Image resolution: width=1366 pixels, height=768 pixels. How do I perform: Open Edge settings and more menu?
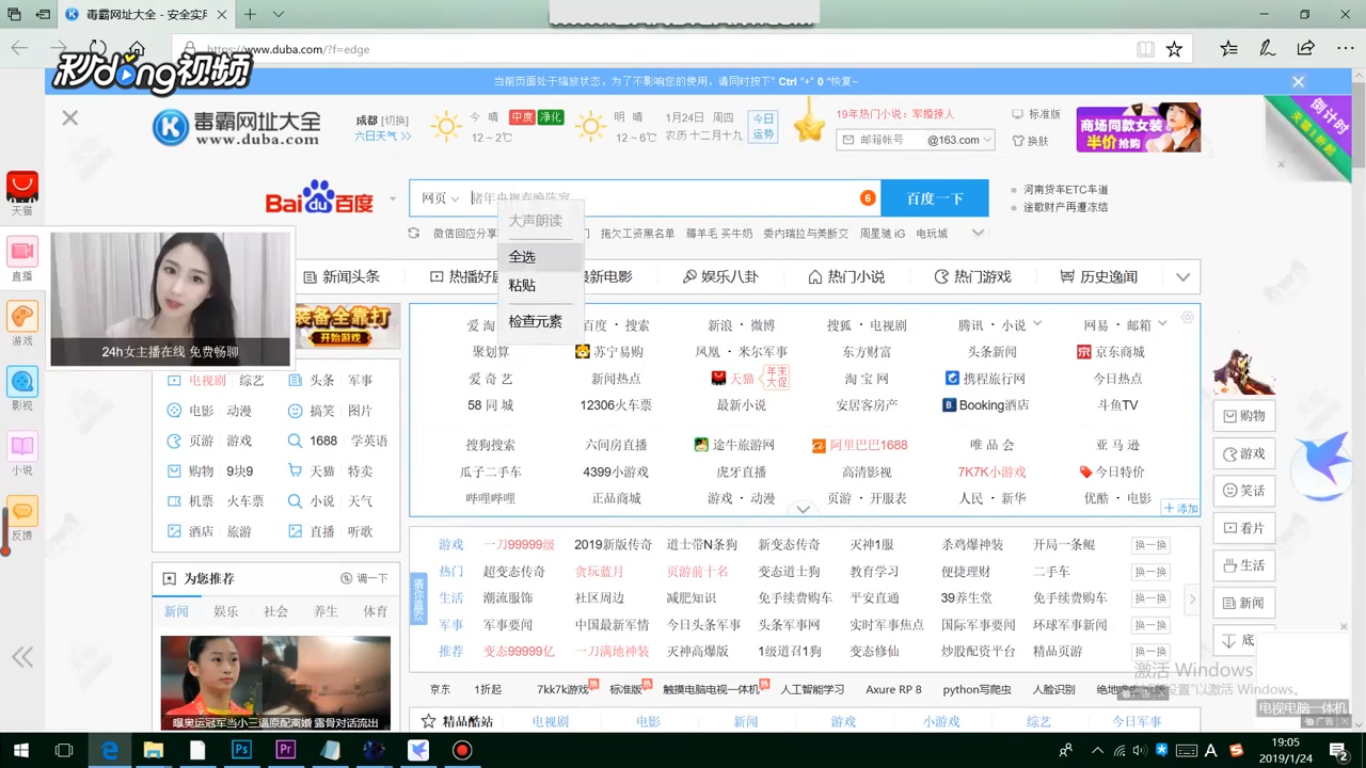pyautogui.click(x=1345, y=48)
